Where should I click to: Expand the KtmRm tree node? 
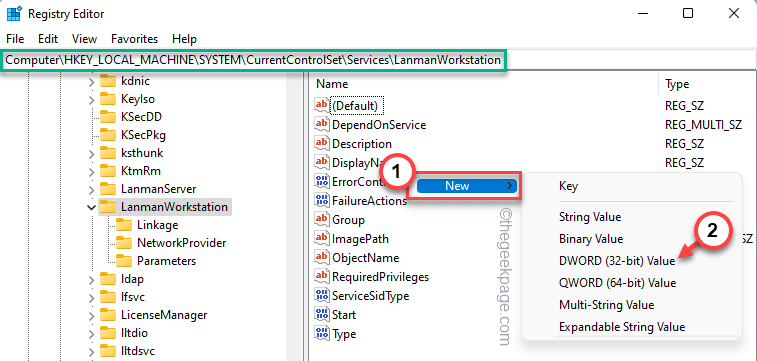(91, 172)
